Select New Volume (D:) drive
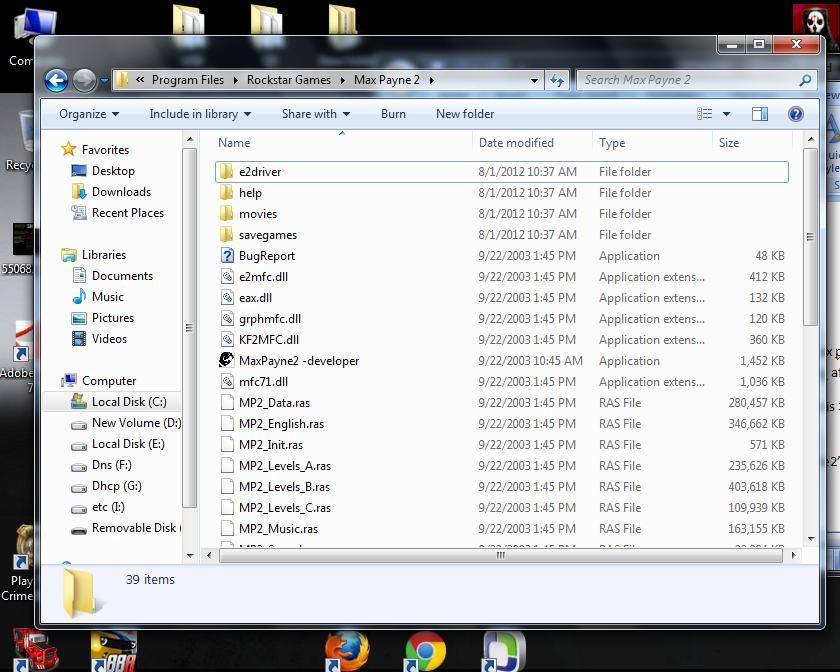Image resolution: width=840 pixels, height=672 pixels. (x=136, y=423)
